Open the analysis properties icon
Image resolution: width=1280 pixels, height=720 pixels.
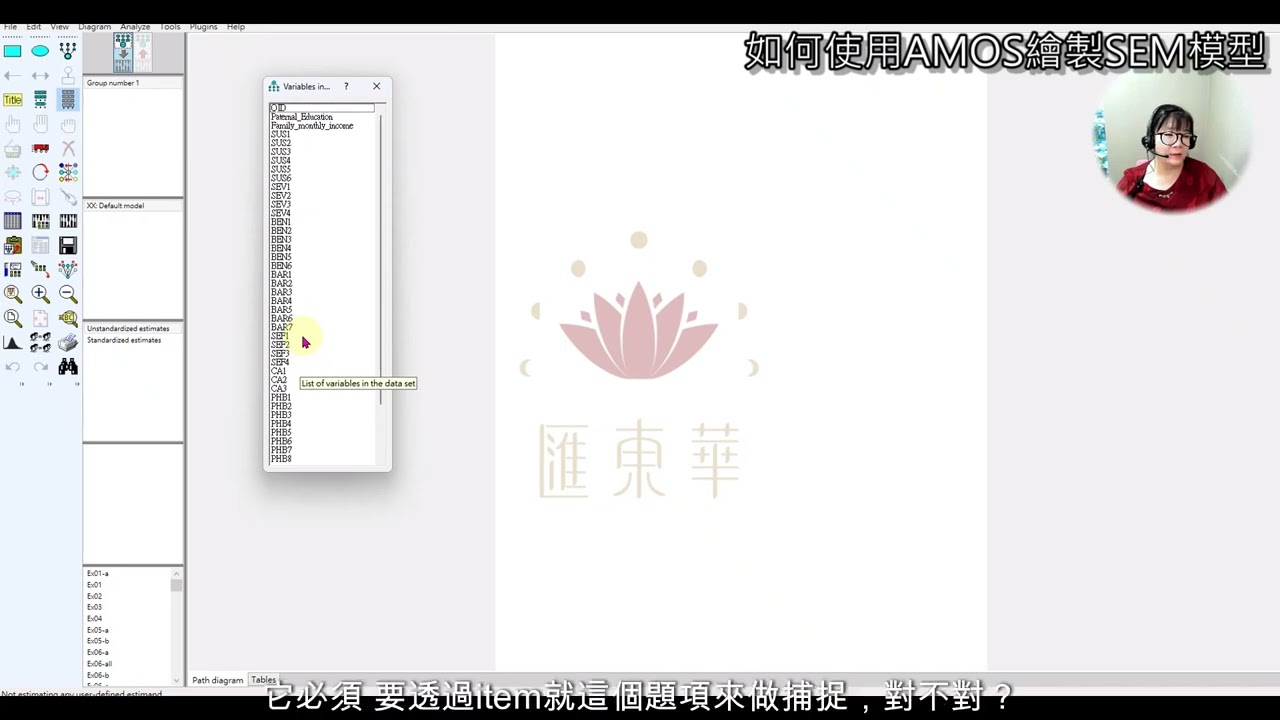point(40,221)
